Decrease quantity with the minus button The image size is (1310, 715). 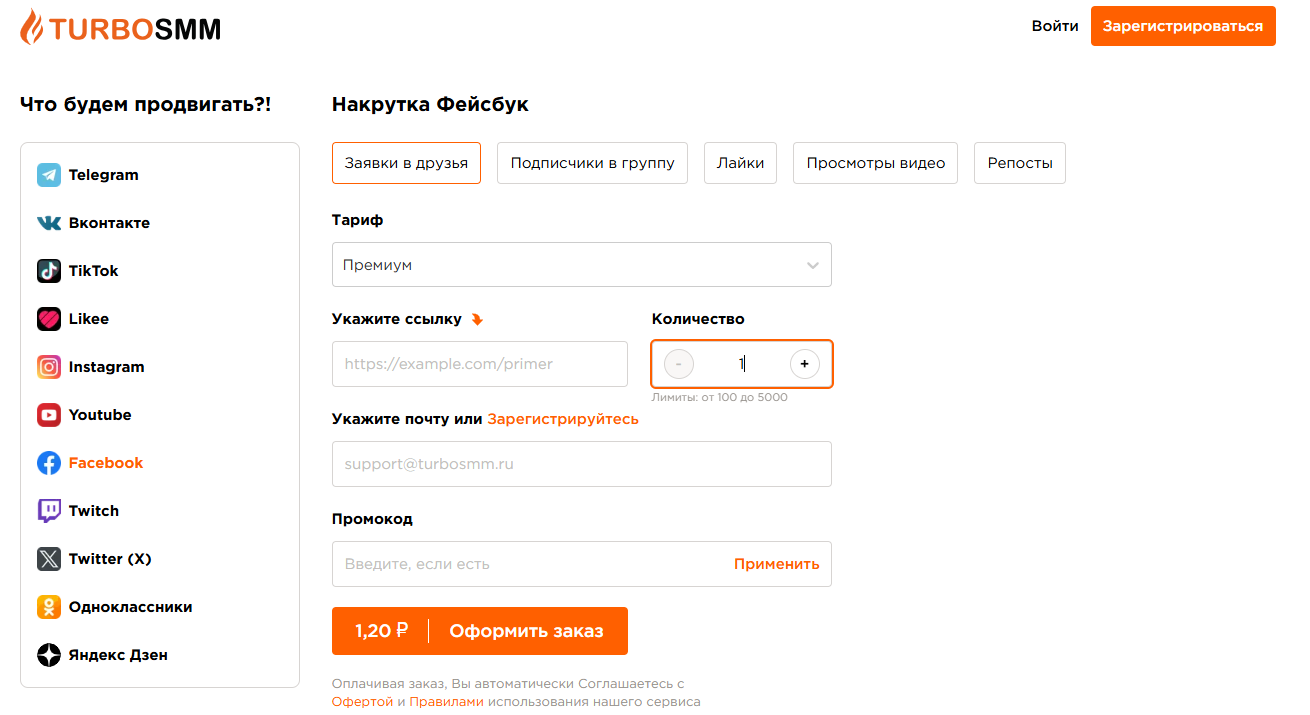(x=679, y=364)
